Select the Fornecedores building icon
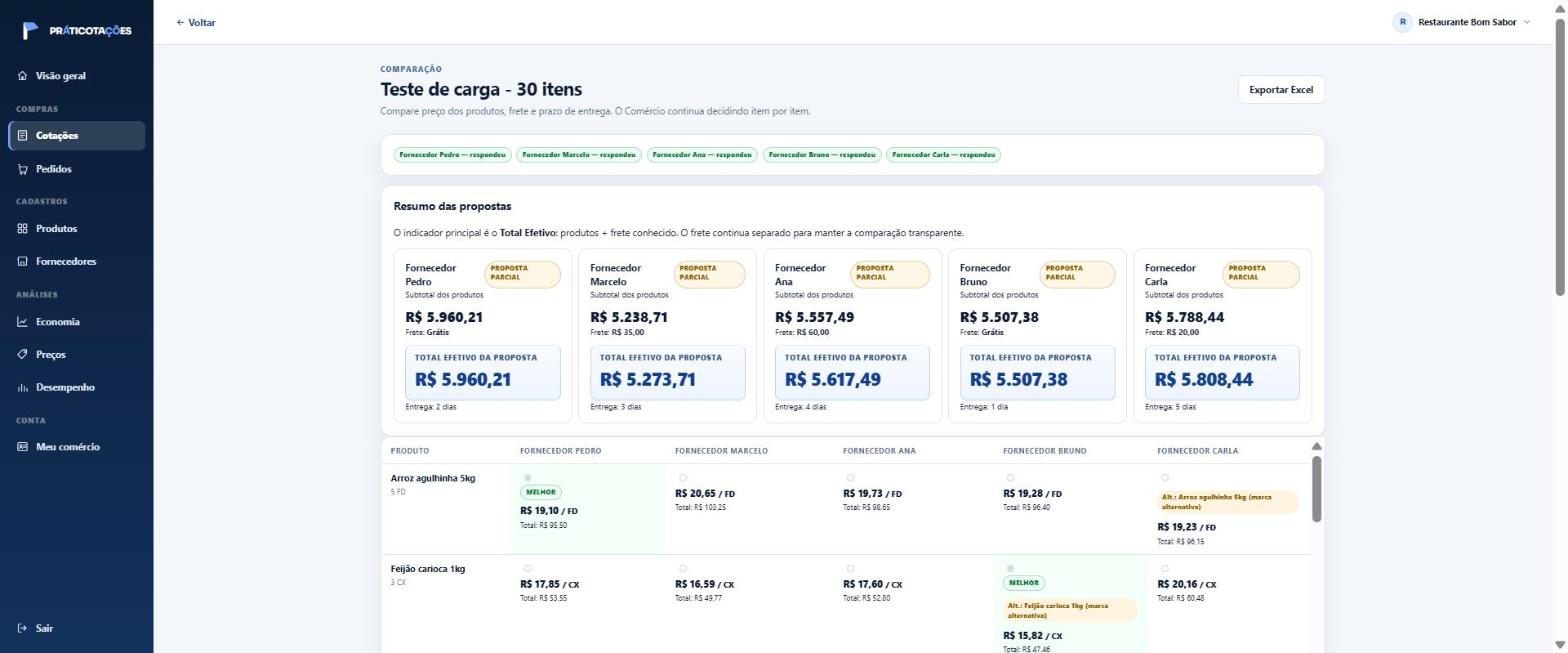This screenshot has width=1568, height=653. (22, 262)
